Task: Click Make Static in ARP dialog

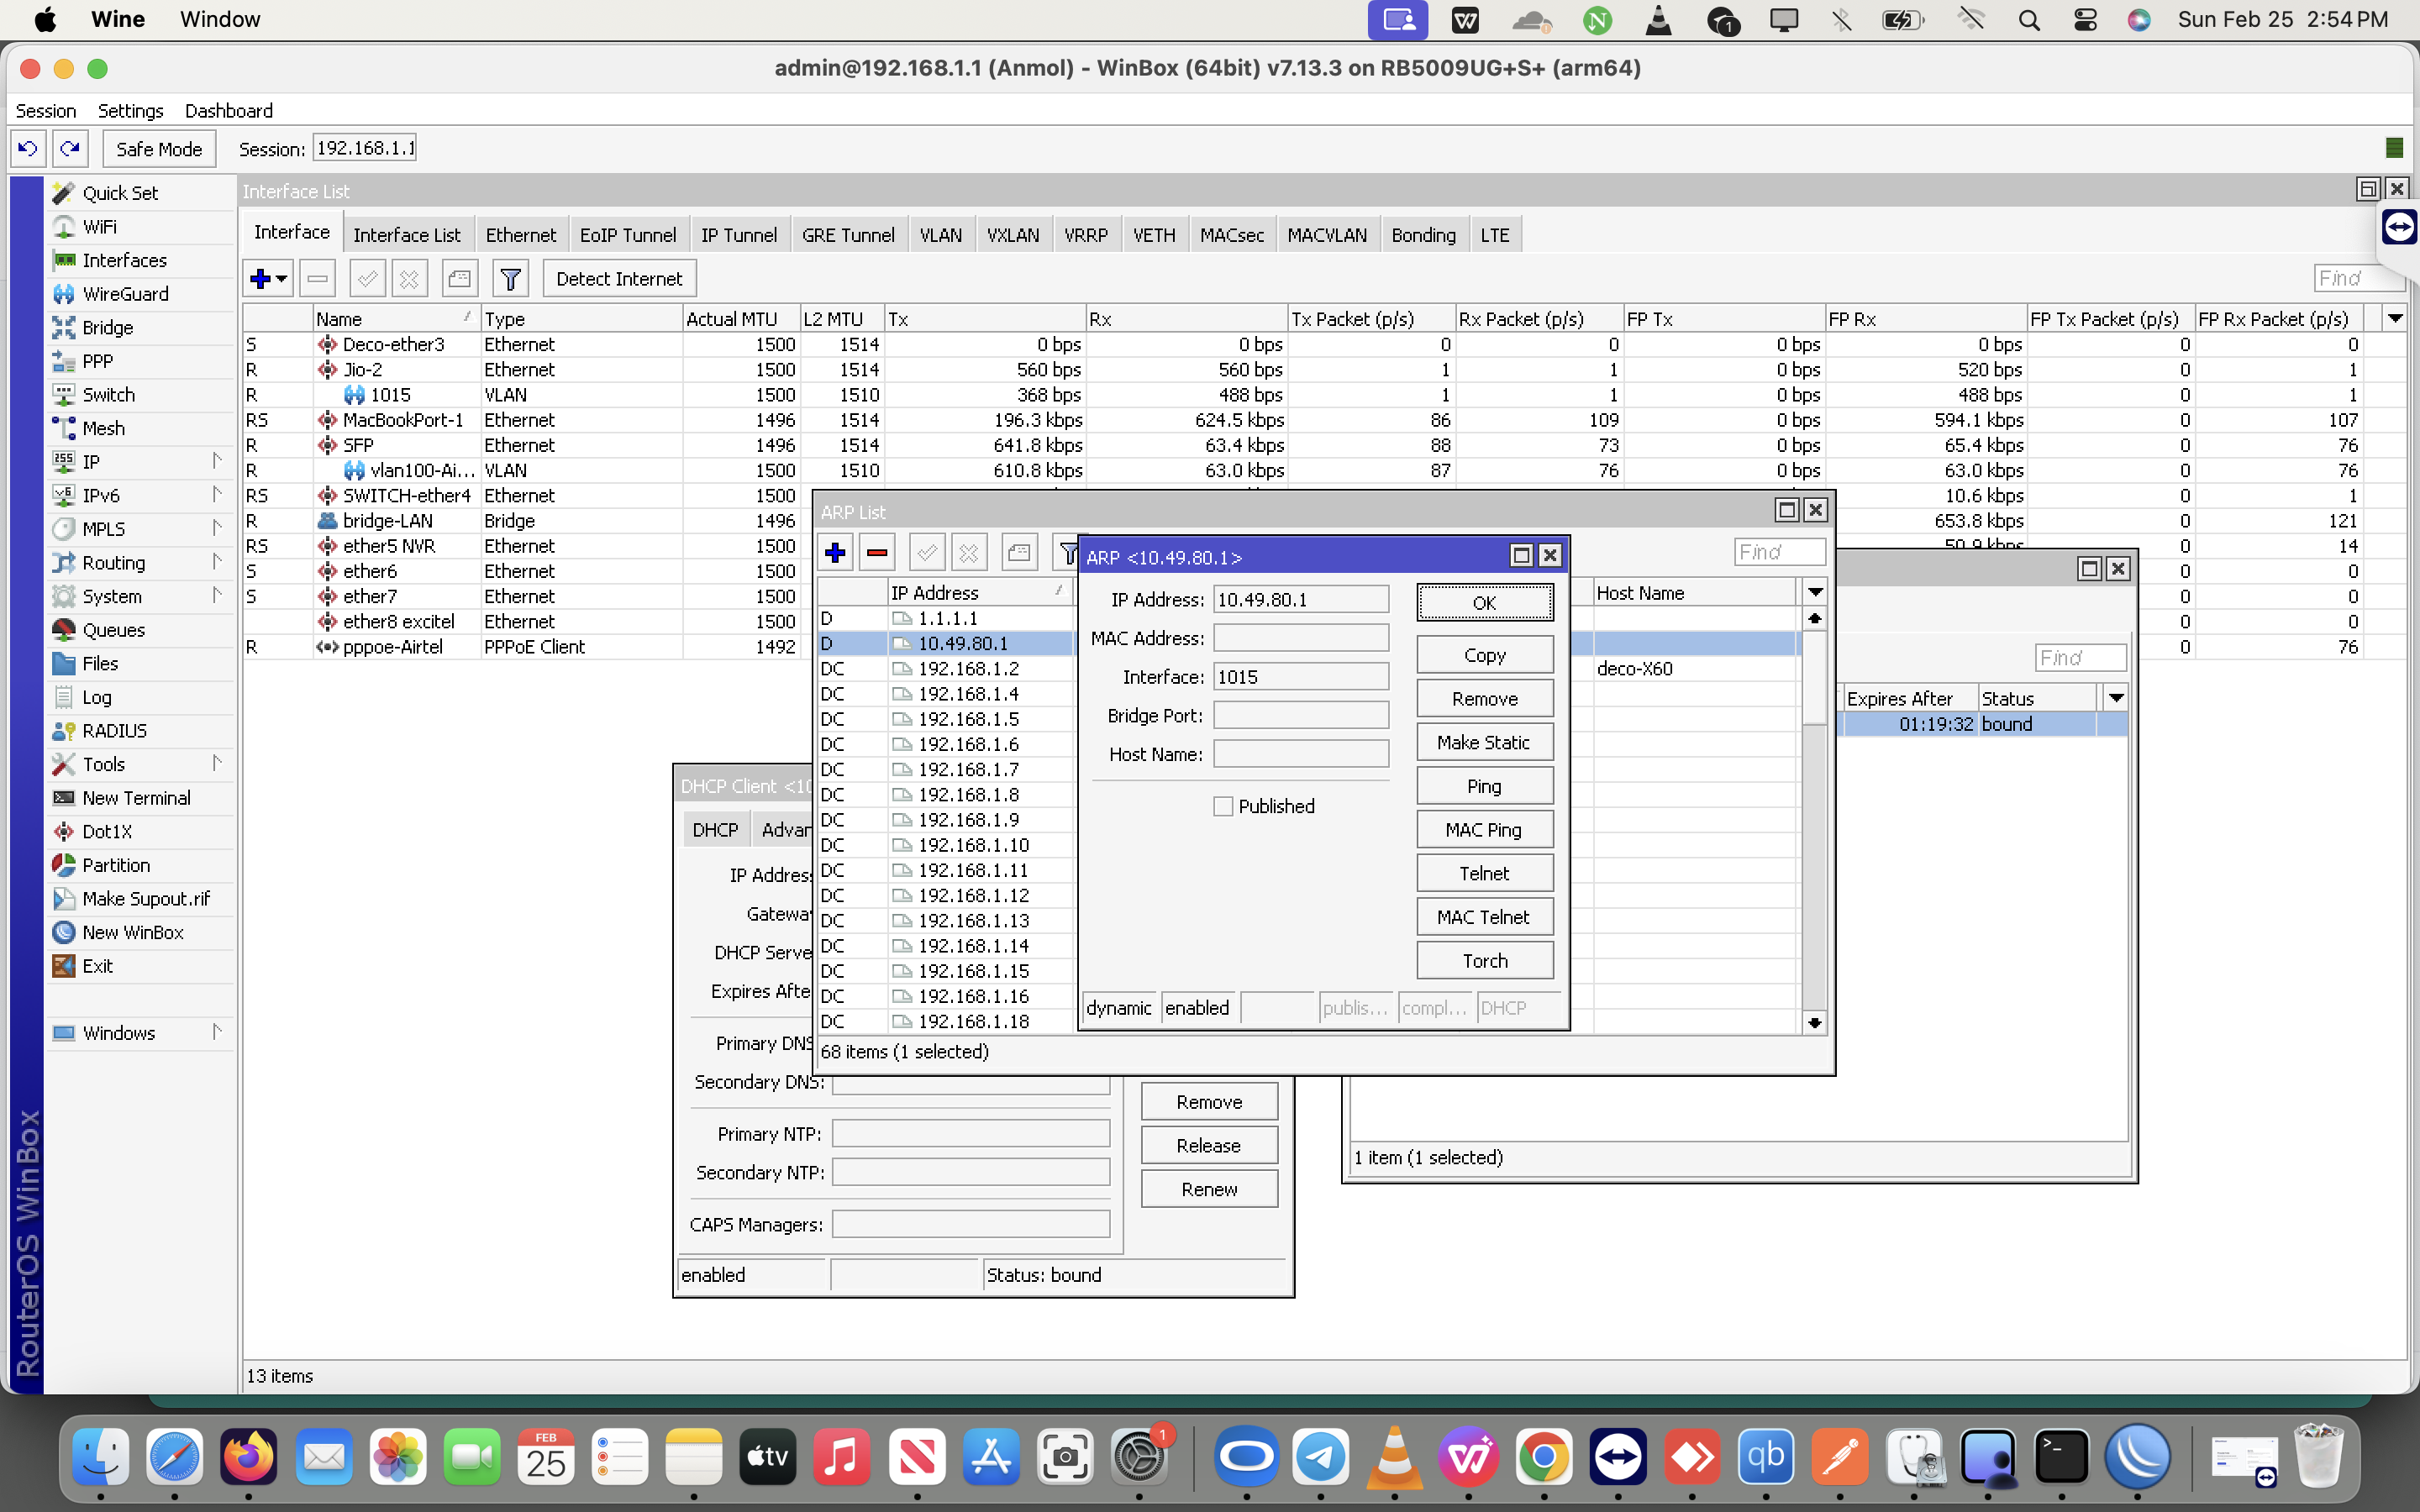Action: click(1485, 743)
